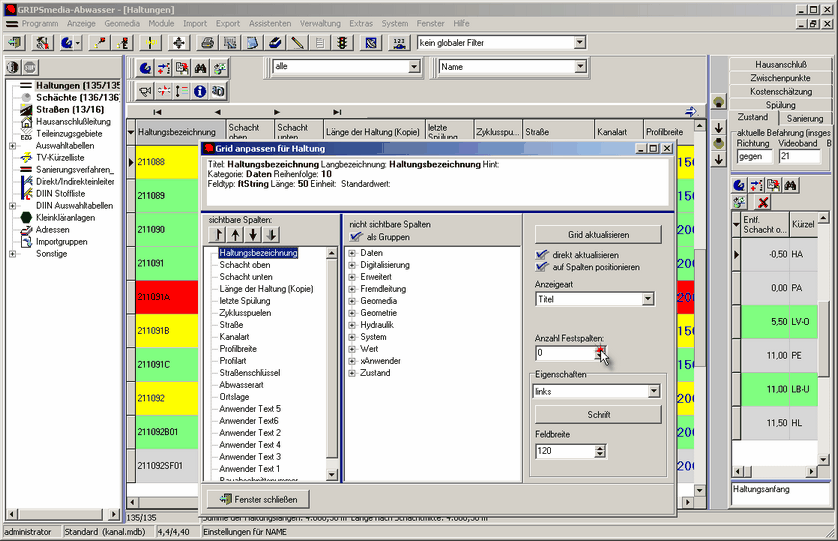Screen dimensions: 838x541
Task: Click the 'Fenster schließen' button
Action: click(257, 499)
